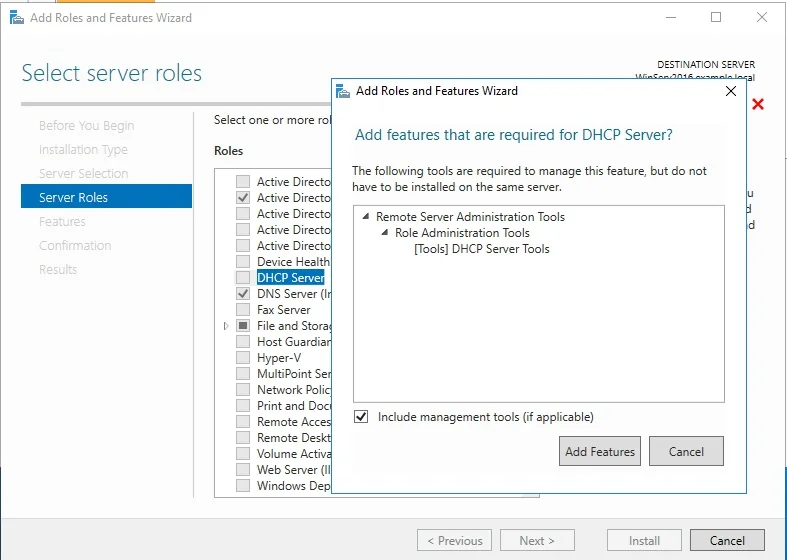
Task: Click the dialog's wizard title icon
Action: pos(343,91)
